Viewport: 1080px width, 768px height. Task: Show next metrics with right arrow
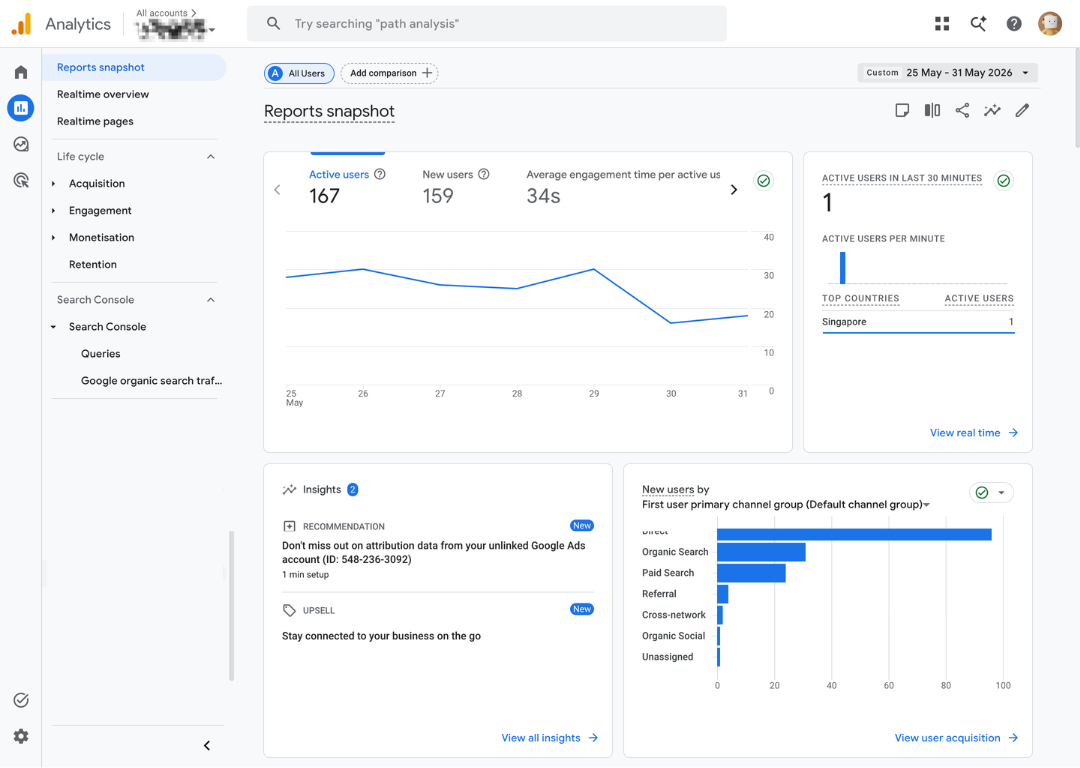click(734, 189)
